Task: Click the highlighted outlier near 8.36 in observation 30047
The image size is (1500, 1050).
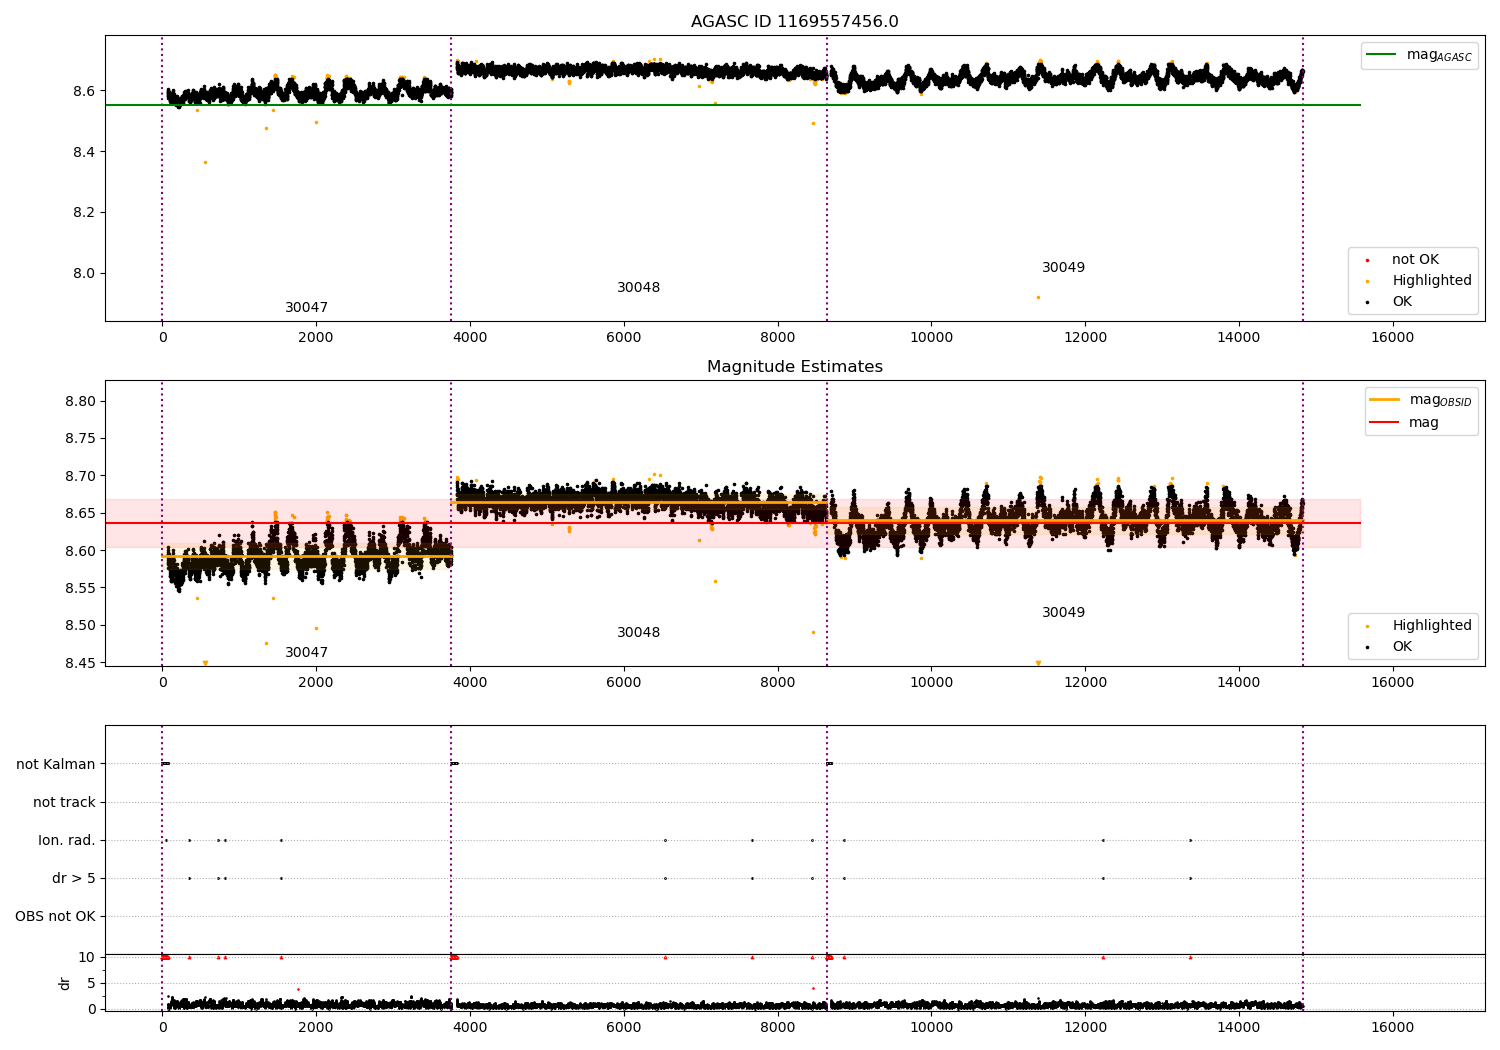Action: coord(205,162)
